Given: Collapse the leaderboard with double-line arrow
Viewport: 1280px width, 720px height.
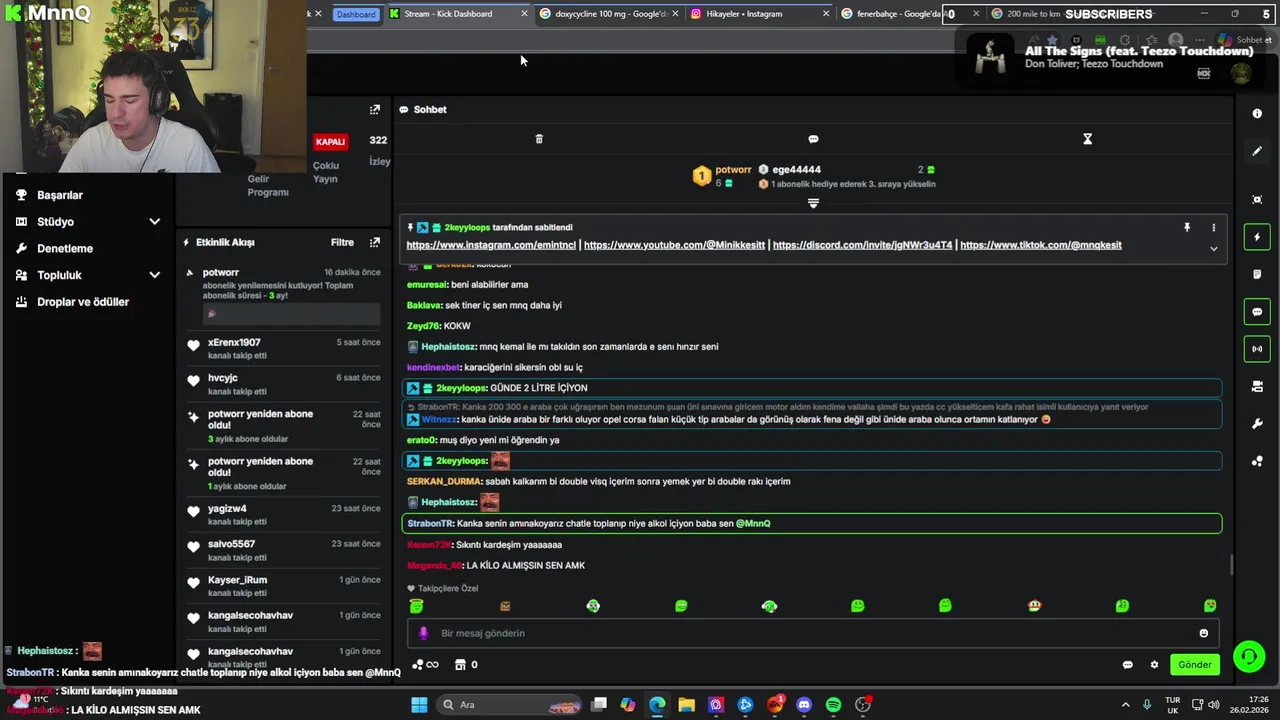Looking at the screenshot, I should point(813,203).
